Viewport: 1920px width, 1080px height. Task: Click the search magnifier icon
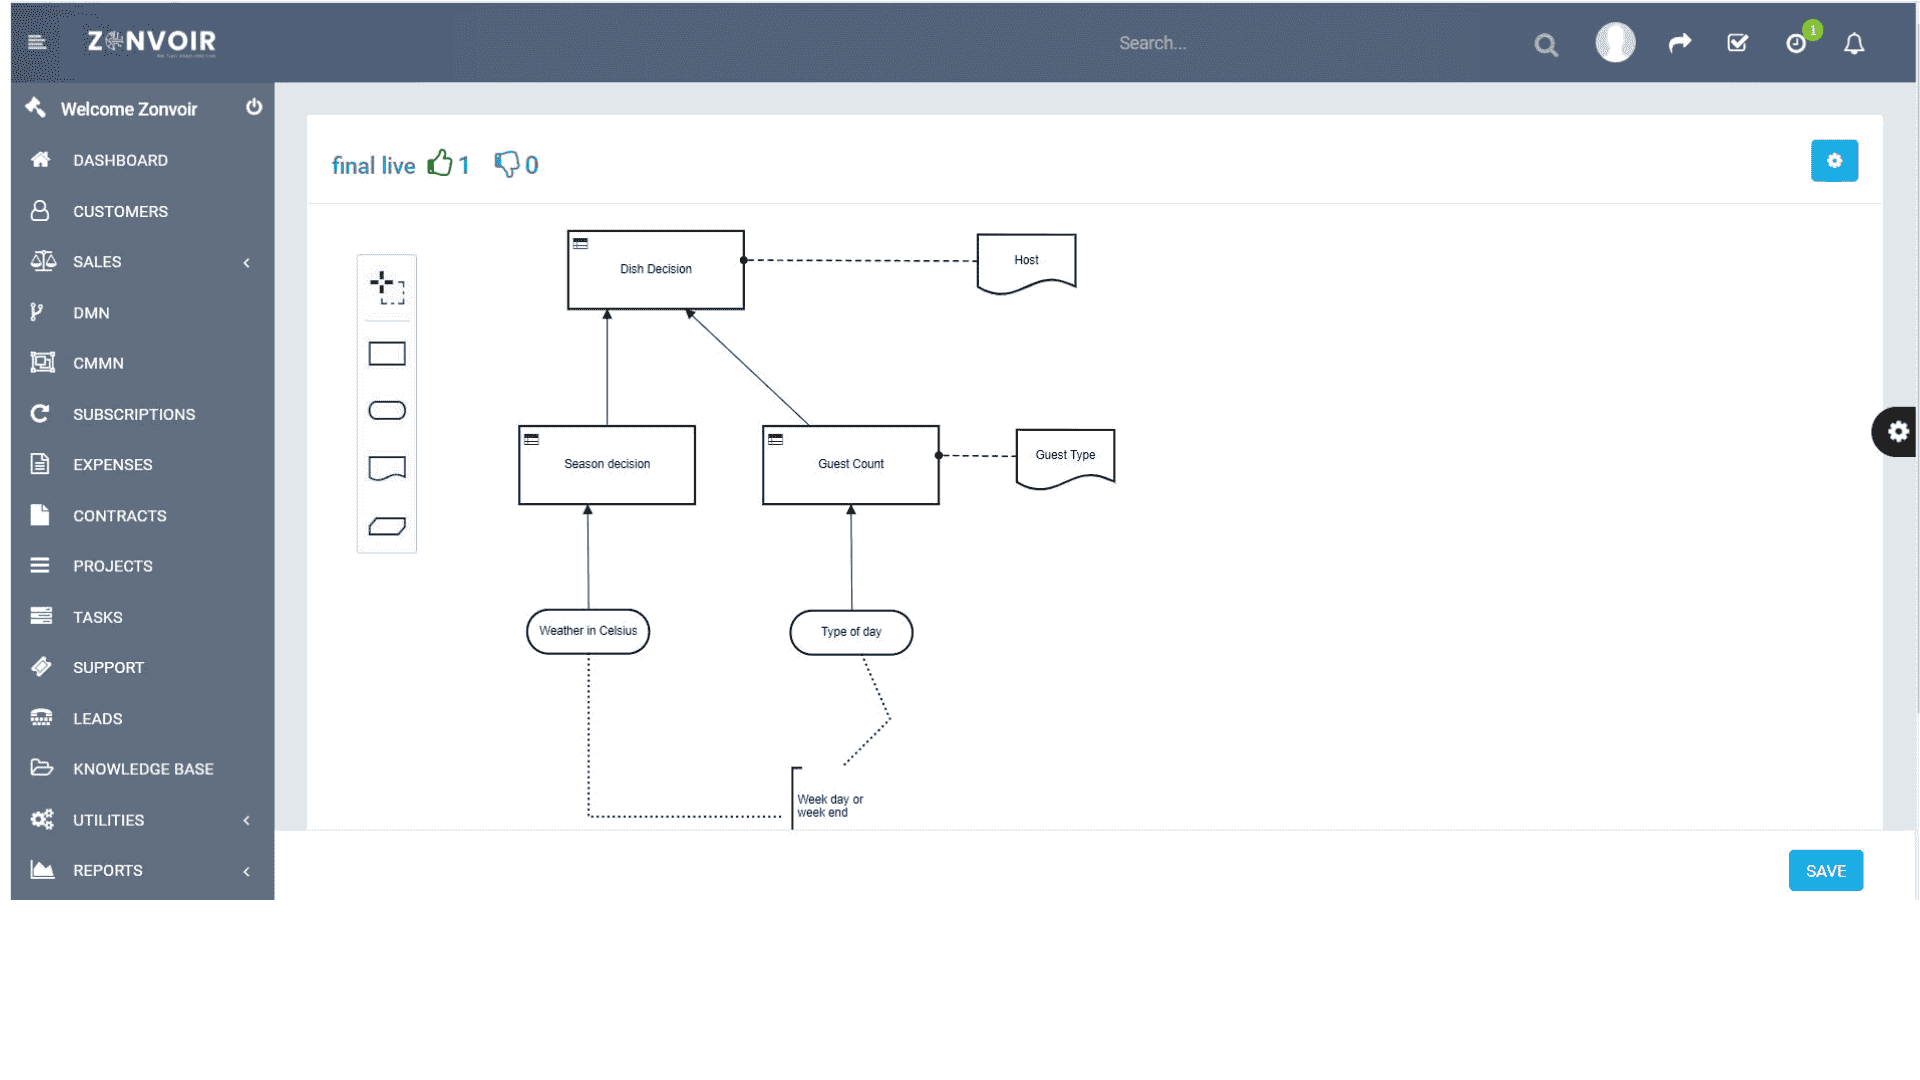tap(1546, 44)
